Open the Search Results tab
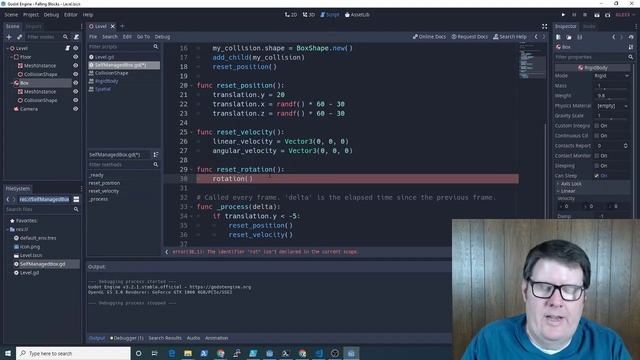The height and width of the screenshot is (360, 640). pyautogui.click(x=165, y=338)
